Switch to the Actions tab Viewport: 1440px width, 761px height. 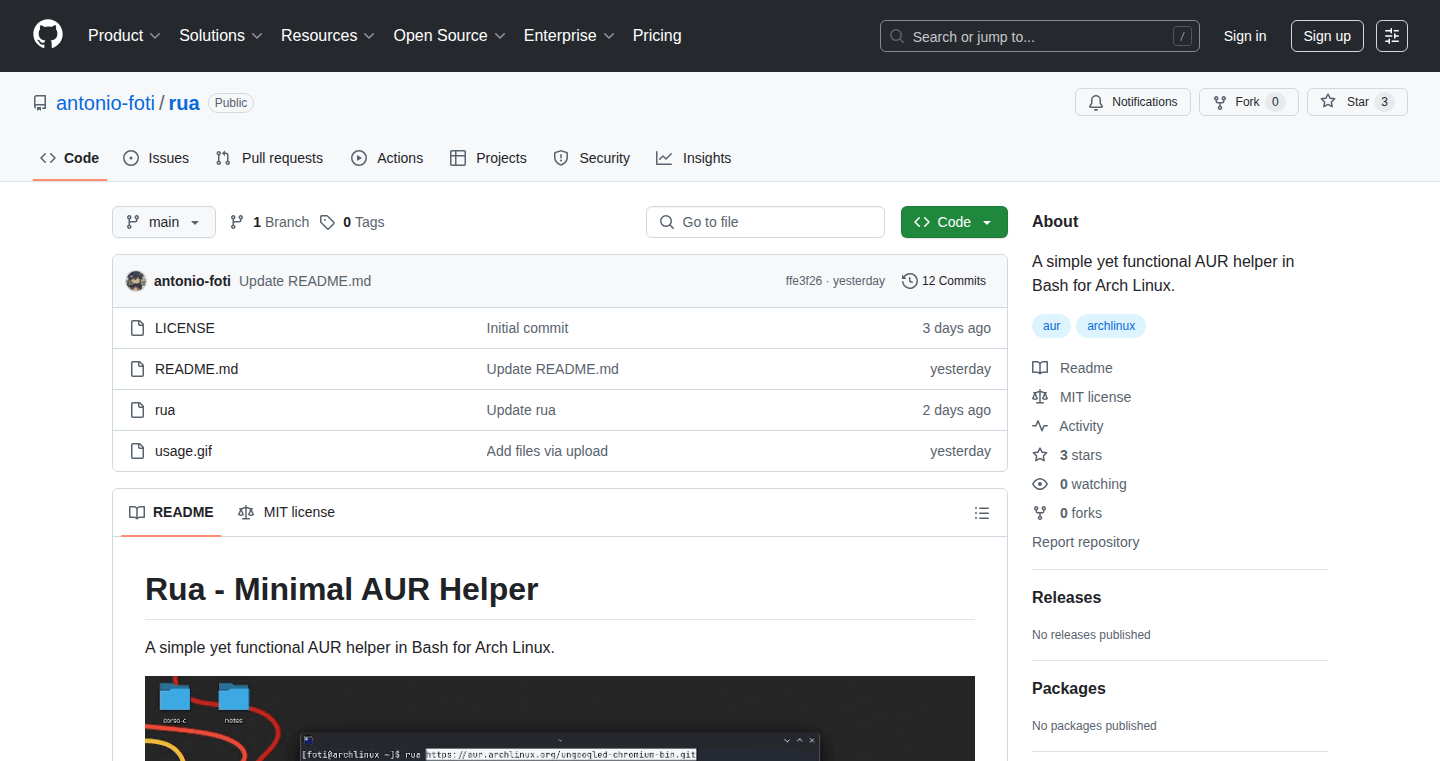(x=387, y=158)
